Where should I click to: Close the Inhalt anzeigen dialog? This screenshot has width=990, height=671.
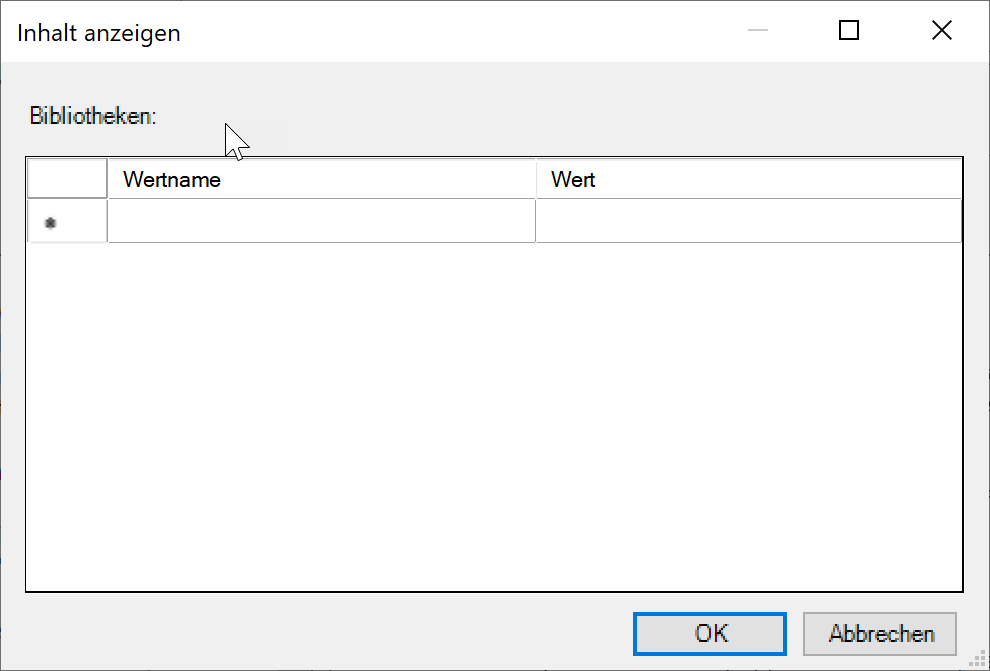(941, 31)
